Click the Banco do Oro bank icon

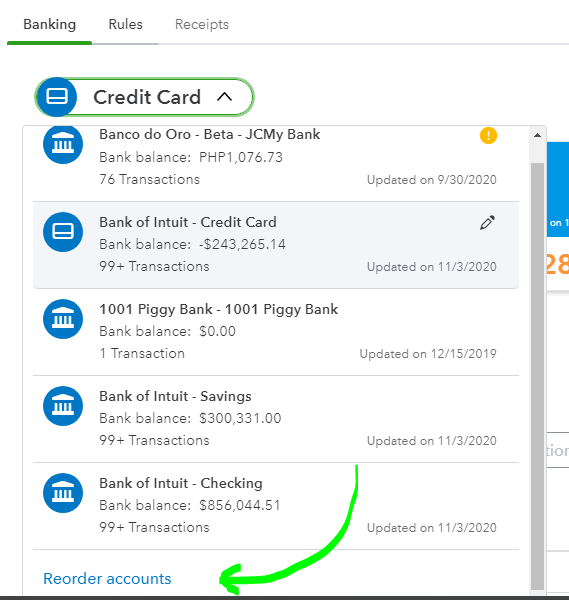pyautogui.click(x=63, y=145)
